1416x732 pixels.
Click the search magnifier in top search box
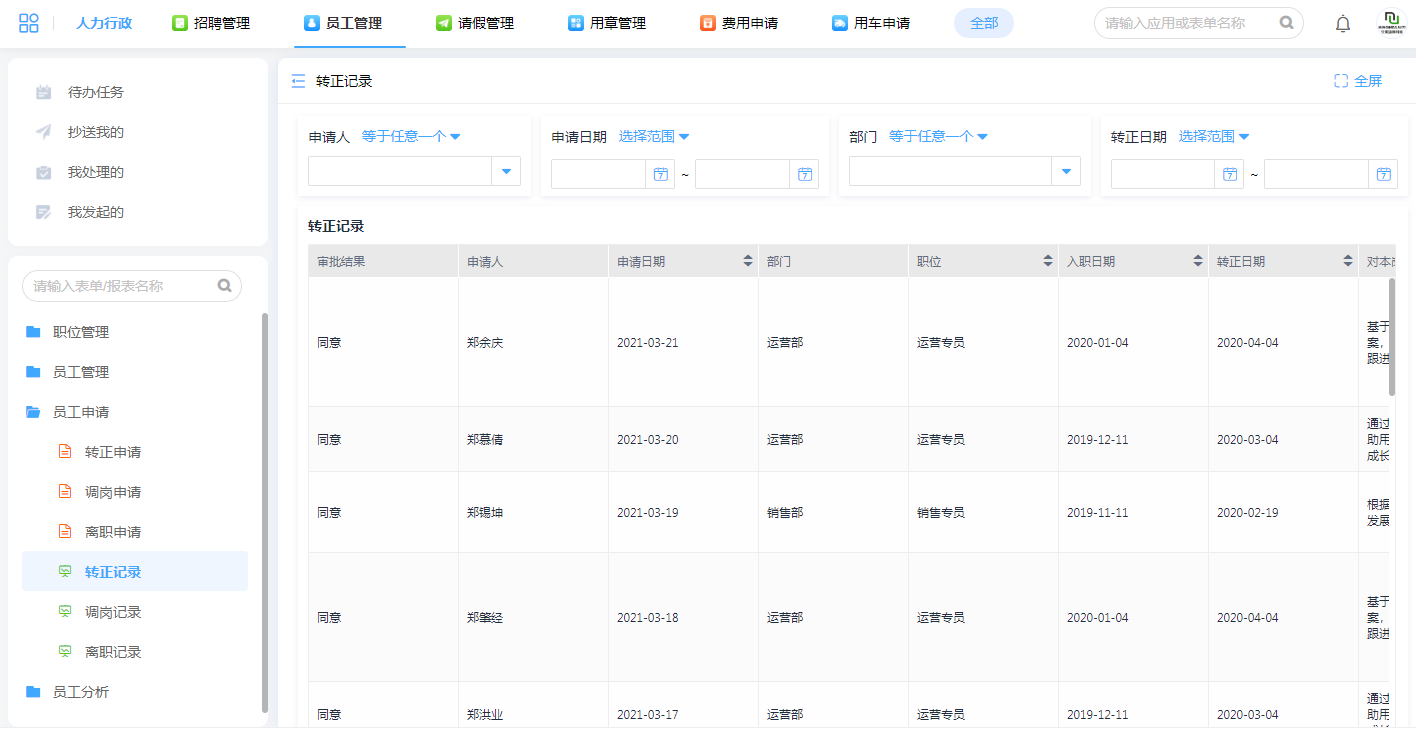tap(1287, 23)
